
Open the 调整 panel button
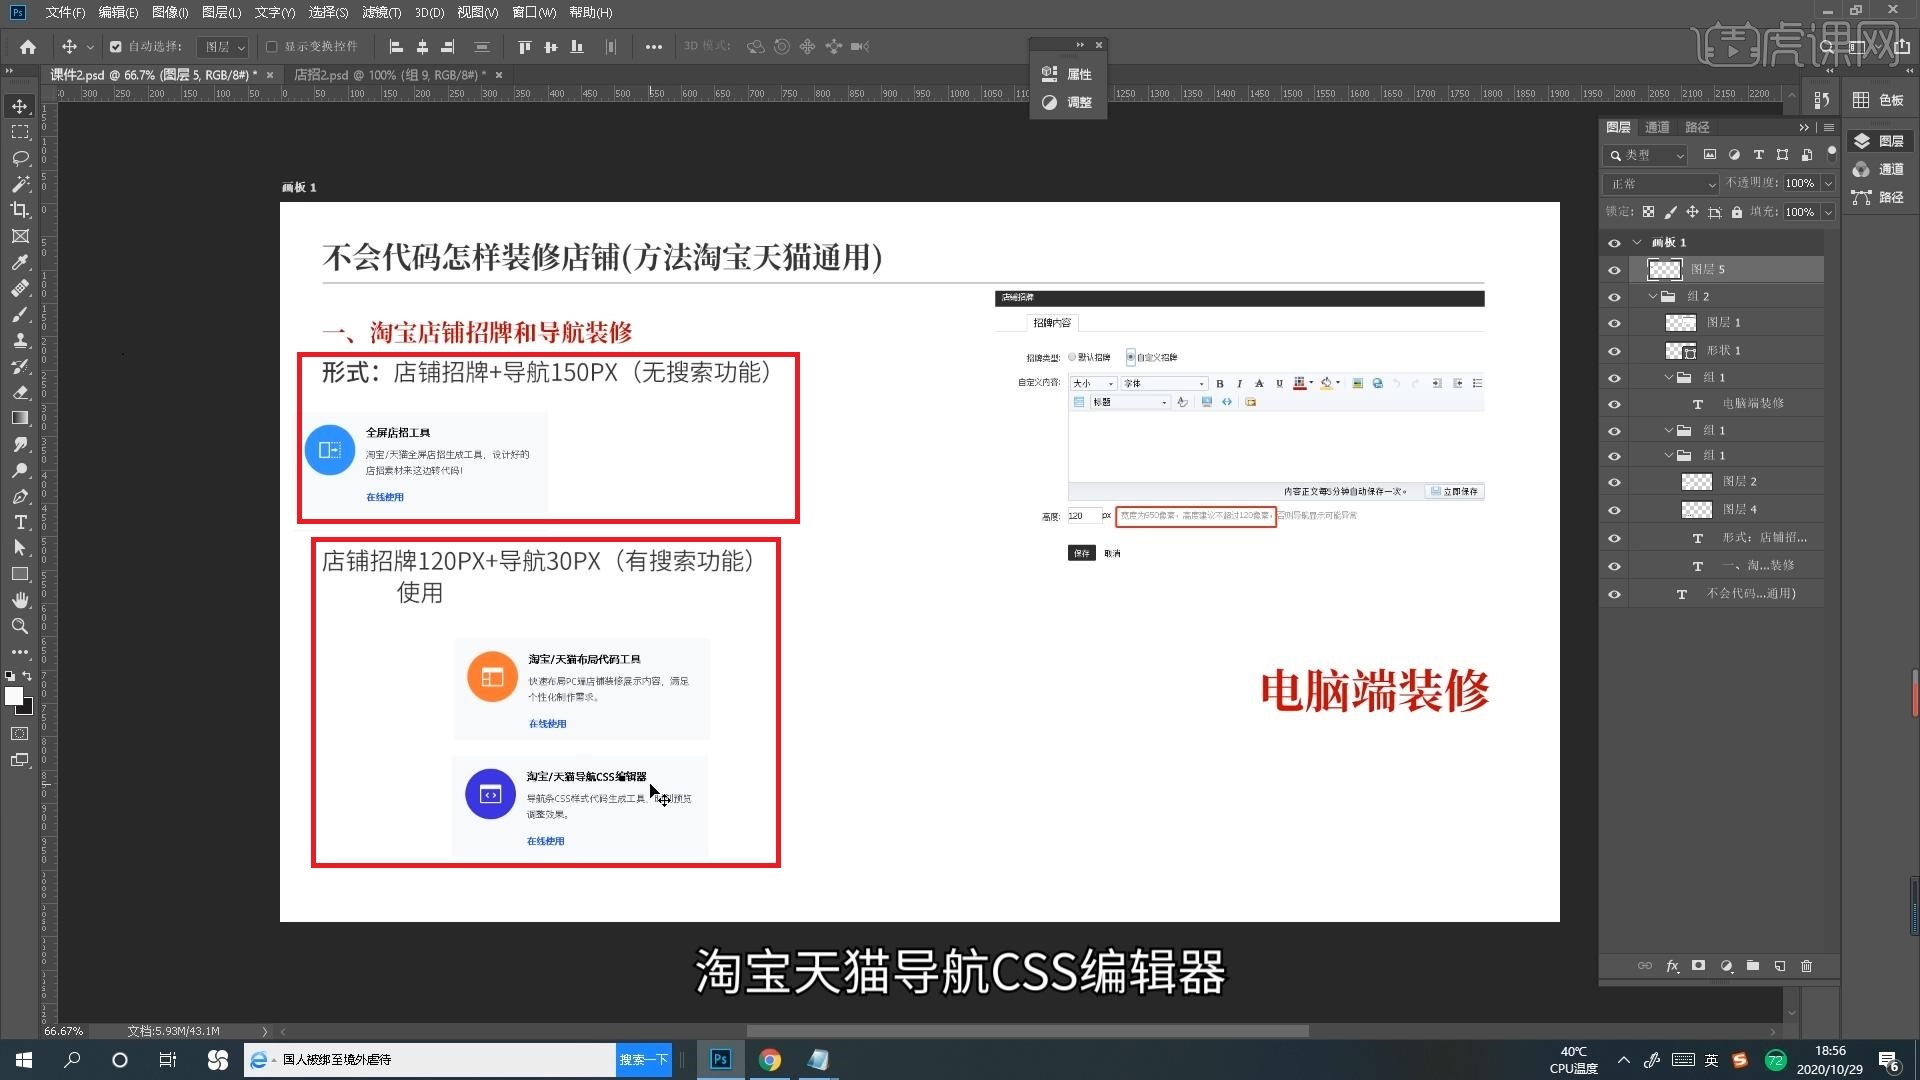pyautogui.click(x=1068, y=102)
